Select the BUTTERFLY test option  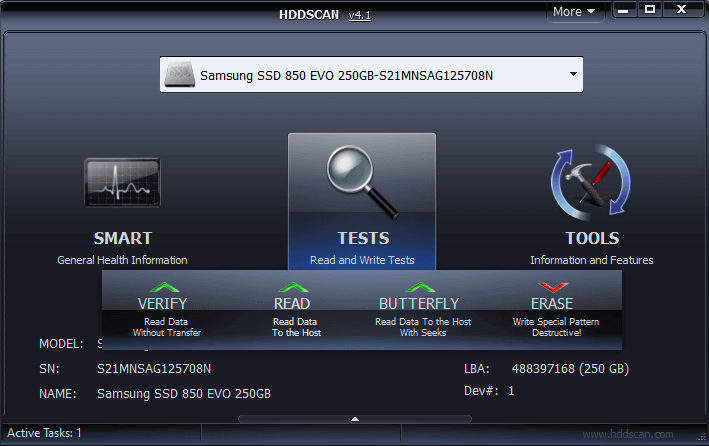pos(419,304)
